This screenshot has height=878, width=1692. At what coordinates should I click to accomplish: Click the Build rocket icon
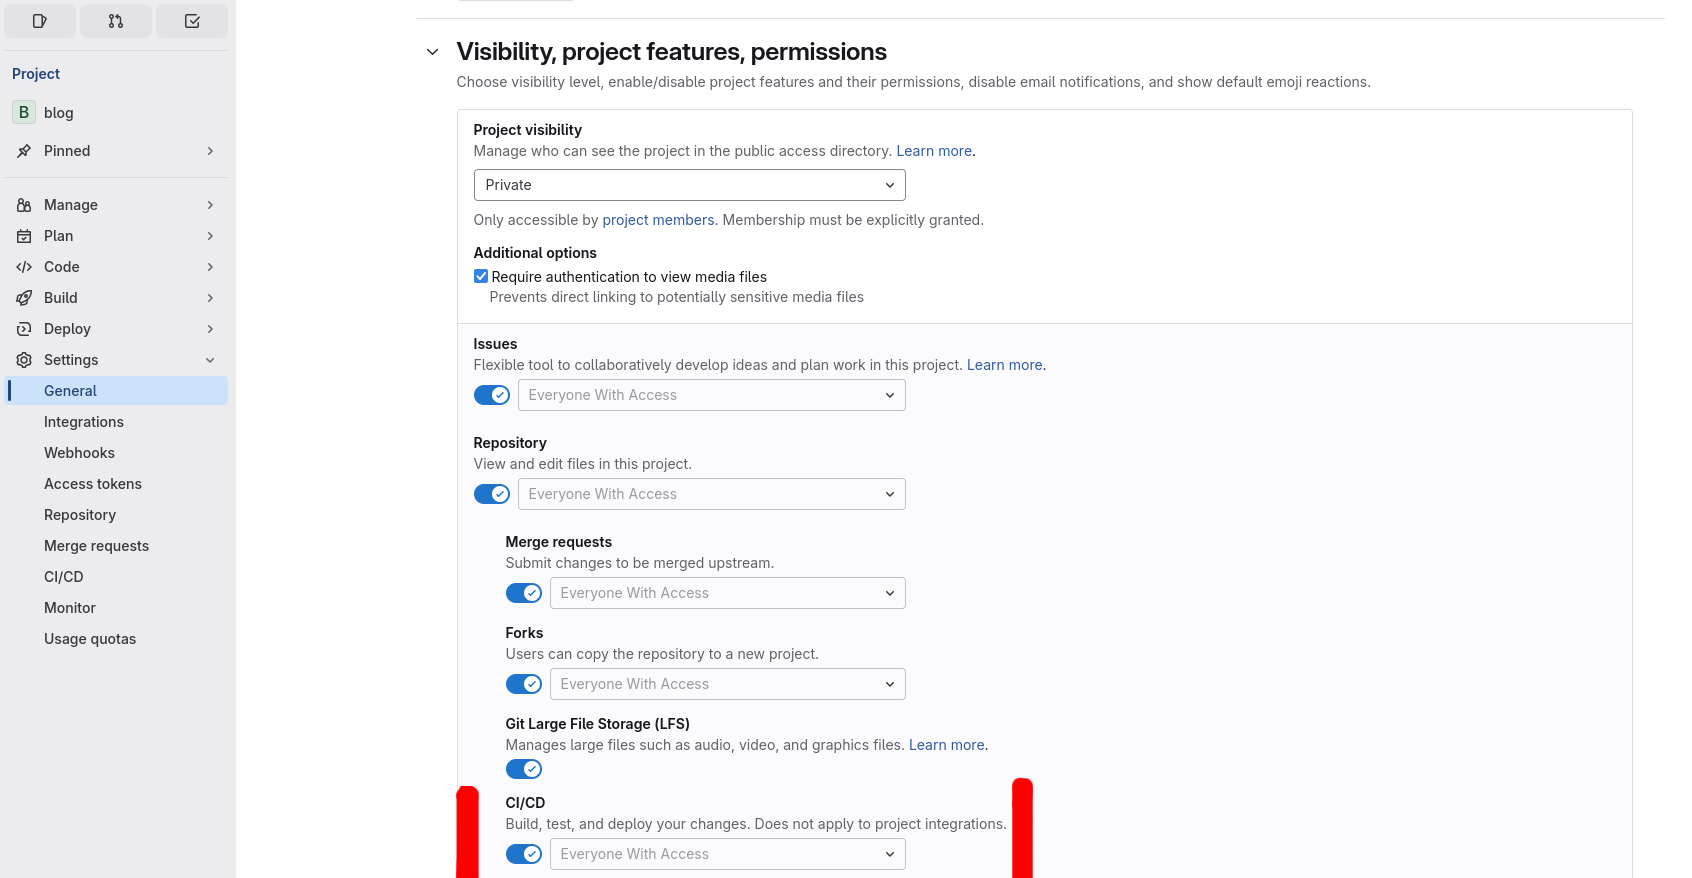24,298
